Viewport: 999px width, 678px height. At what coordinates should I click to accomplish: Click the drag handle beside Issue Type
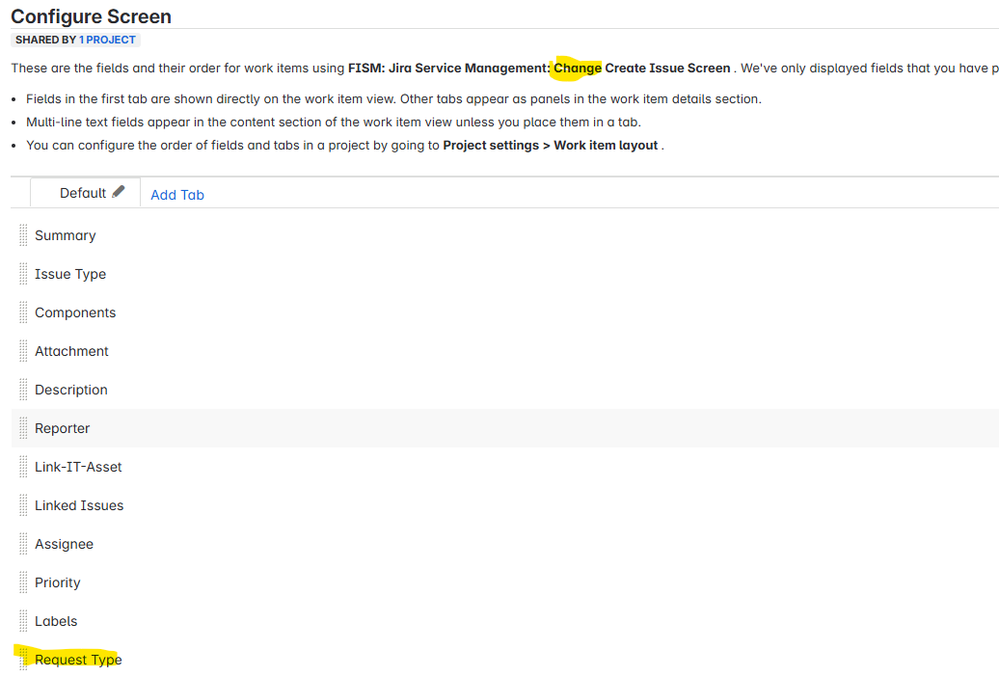[23, 274]
